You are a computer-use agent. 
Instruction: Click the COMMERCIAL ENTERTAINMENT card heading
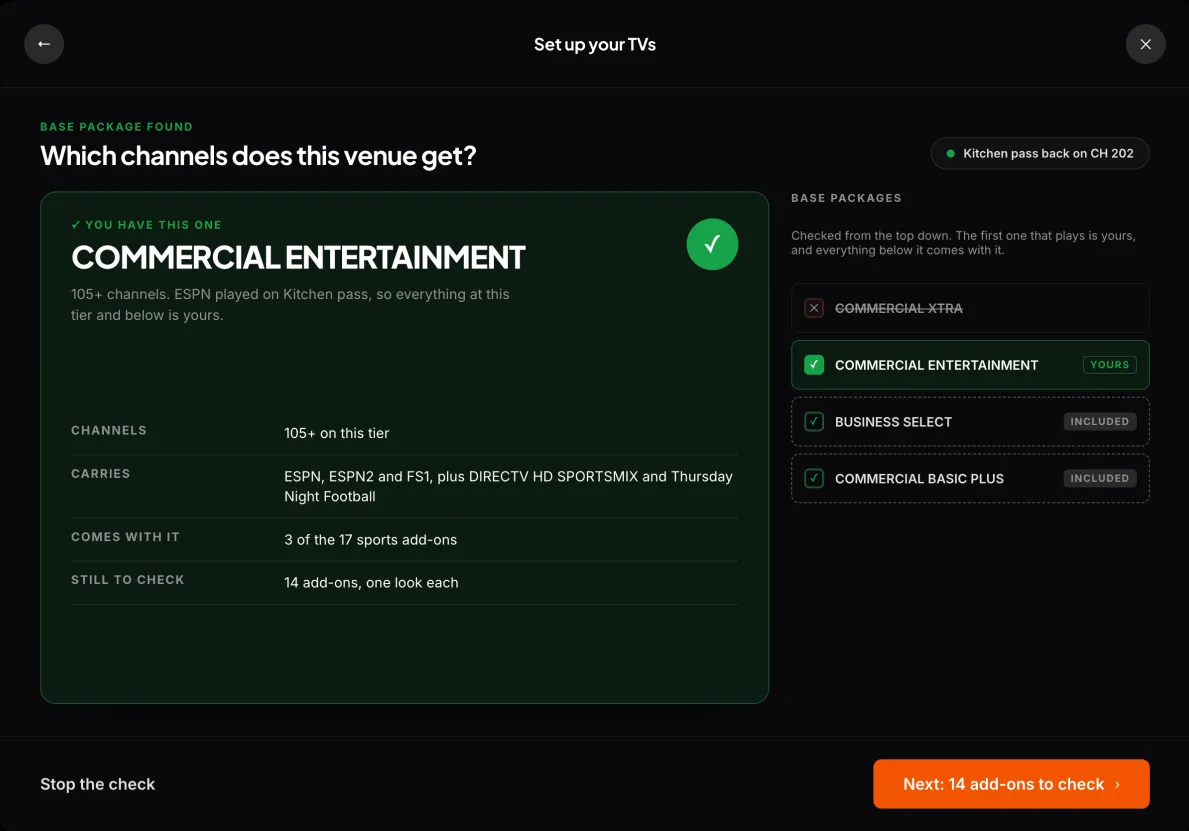click(x=298, y=258)
